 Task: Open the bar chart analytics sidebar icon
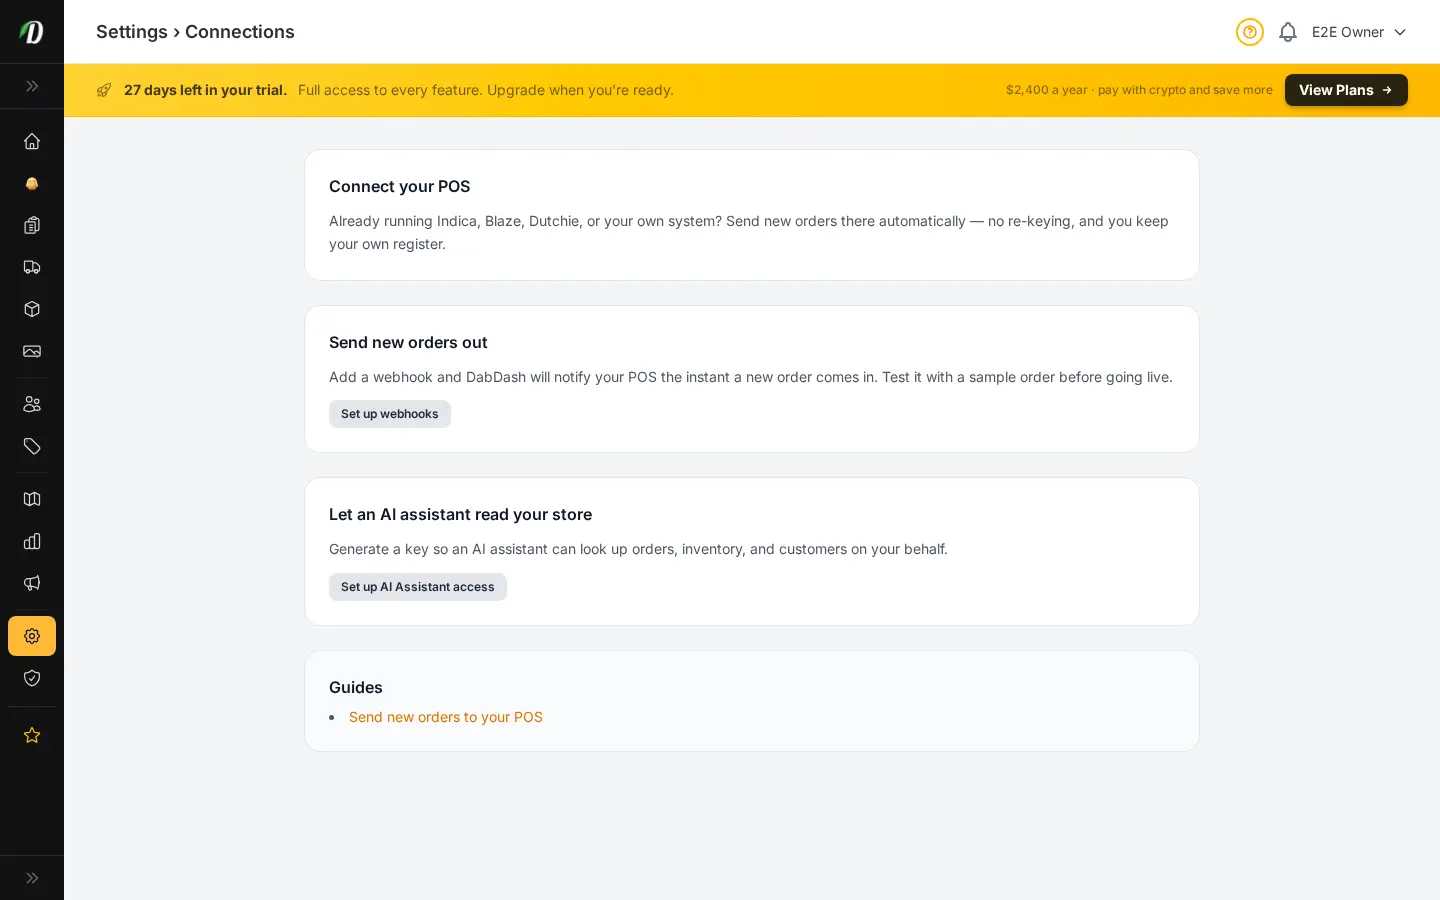32,541
